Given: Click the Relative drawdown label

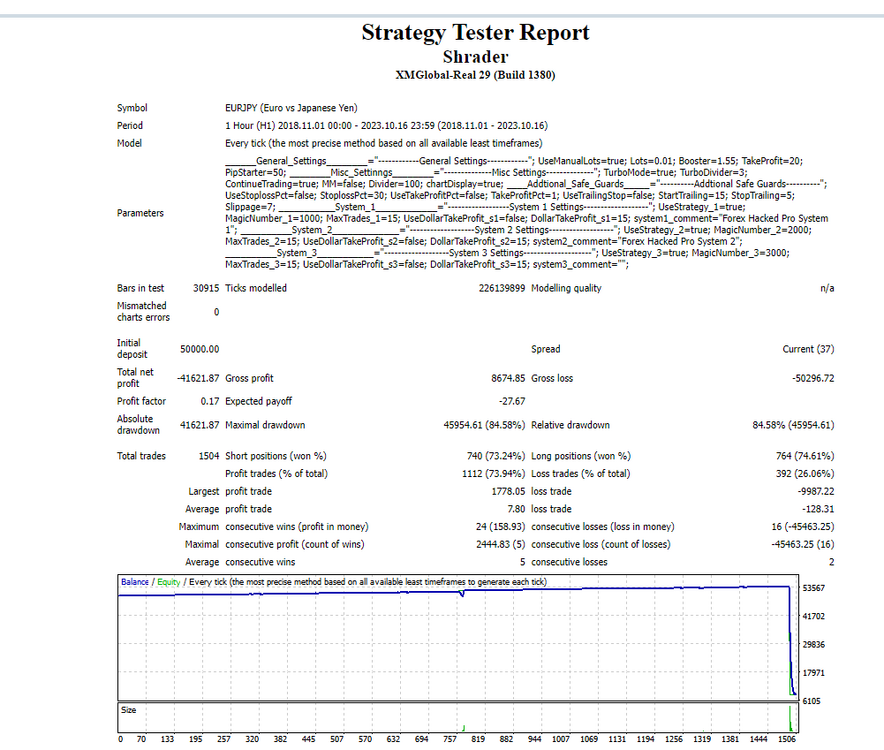Looking at the screenshot, I should coord(571,425).
